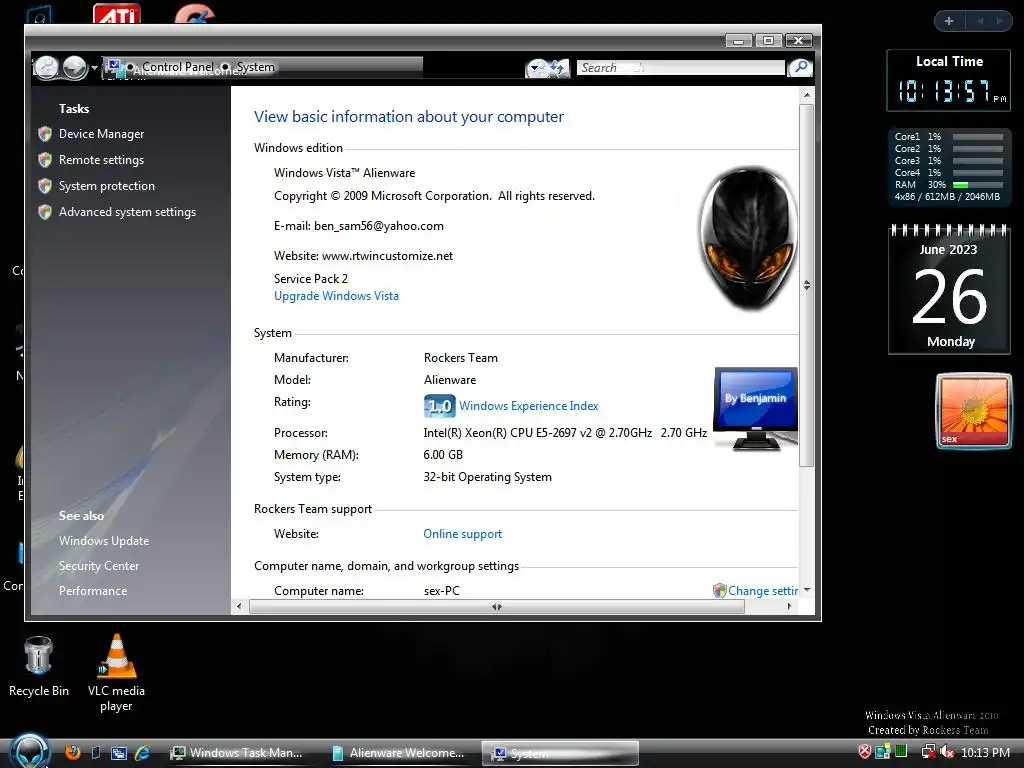
Task: Open Device Manager from Tasks
Action: pos(101,134)
